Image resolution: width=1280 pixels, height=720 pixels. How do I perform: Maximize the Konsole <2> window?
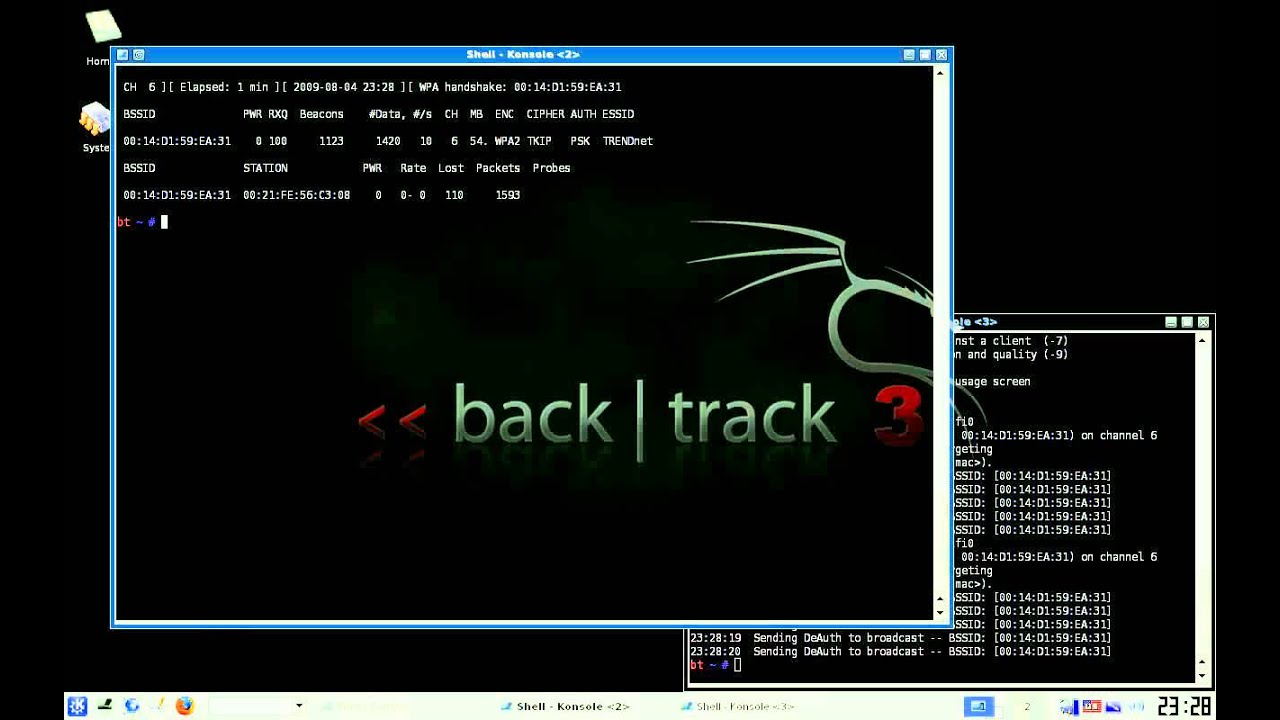[925, 55]
